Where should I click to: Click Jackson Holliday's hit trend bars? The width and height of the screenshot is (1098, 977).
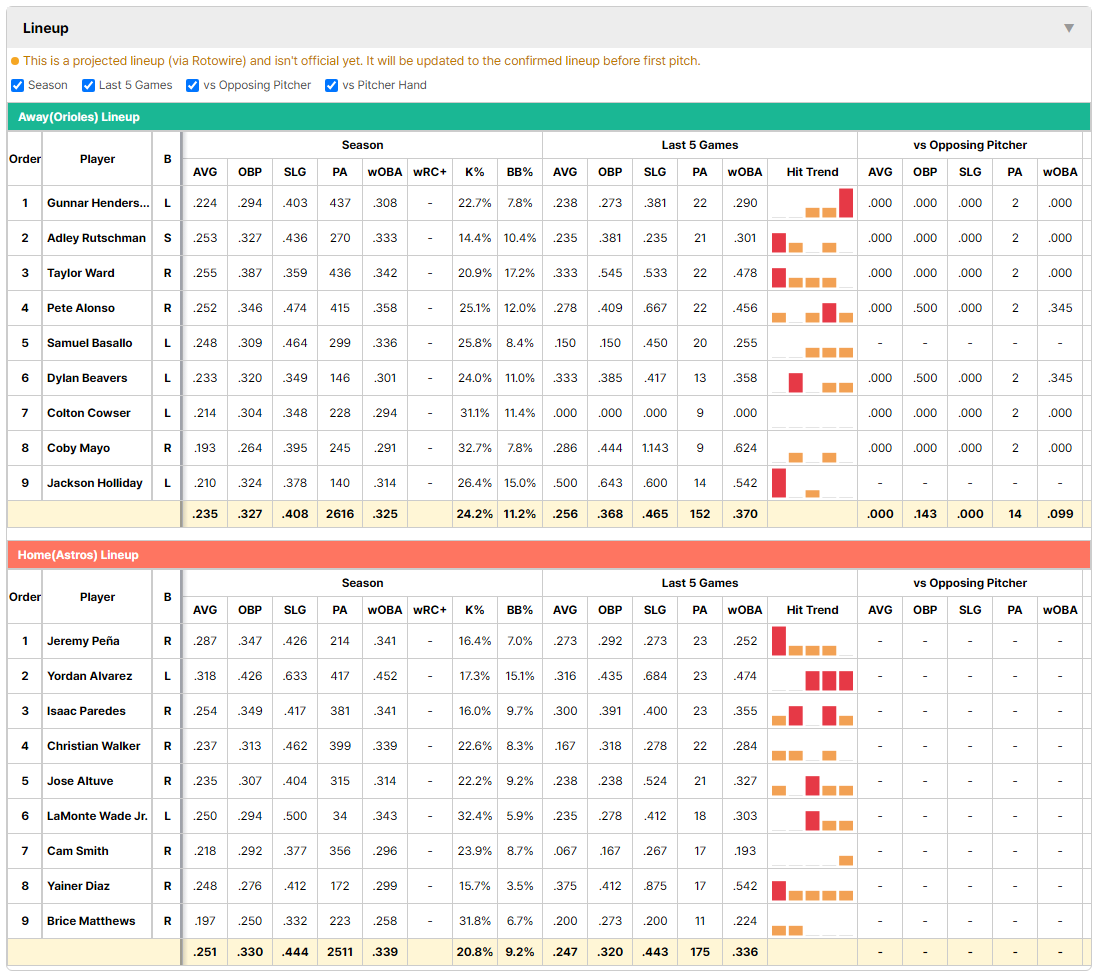tap(812, 483)
